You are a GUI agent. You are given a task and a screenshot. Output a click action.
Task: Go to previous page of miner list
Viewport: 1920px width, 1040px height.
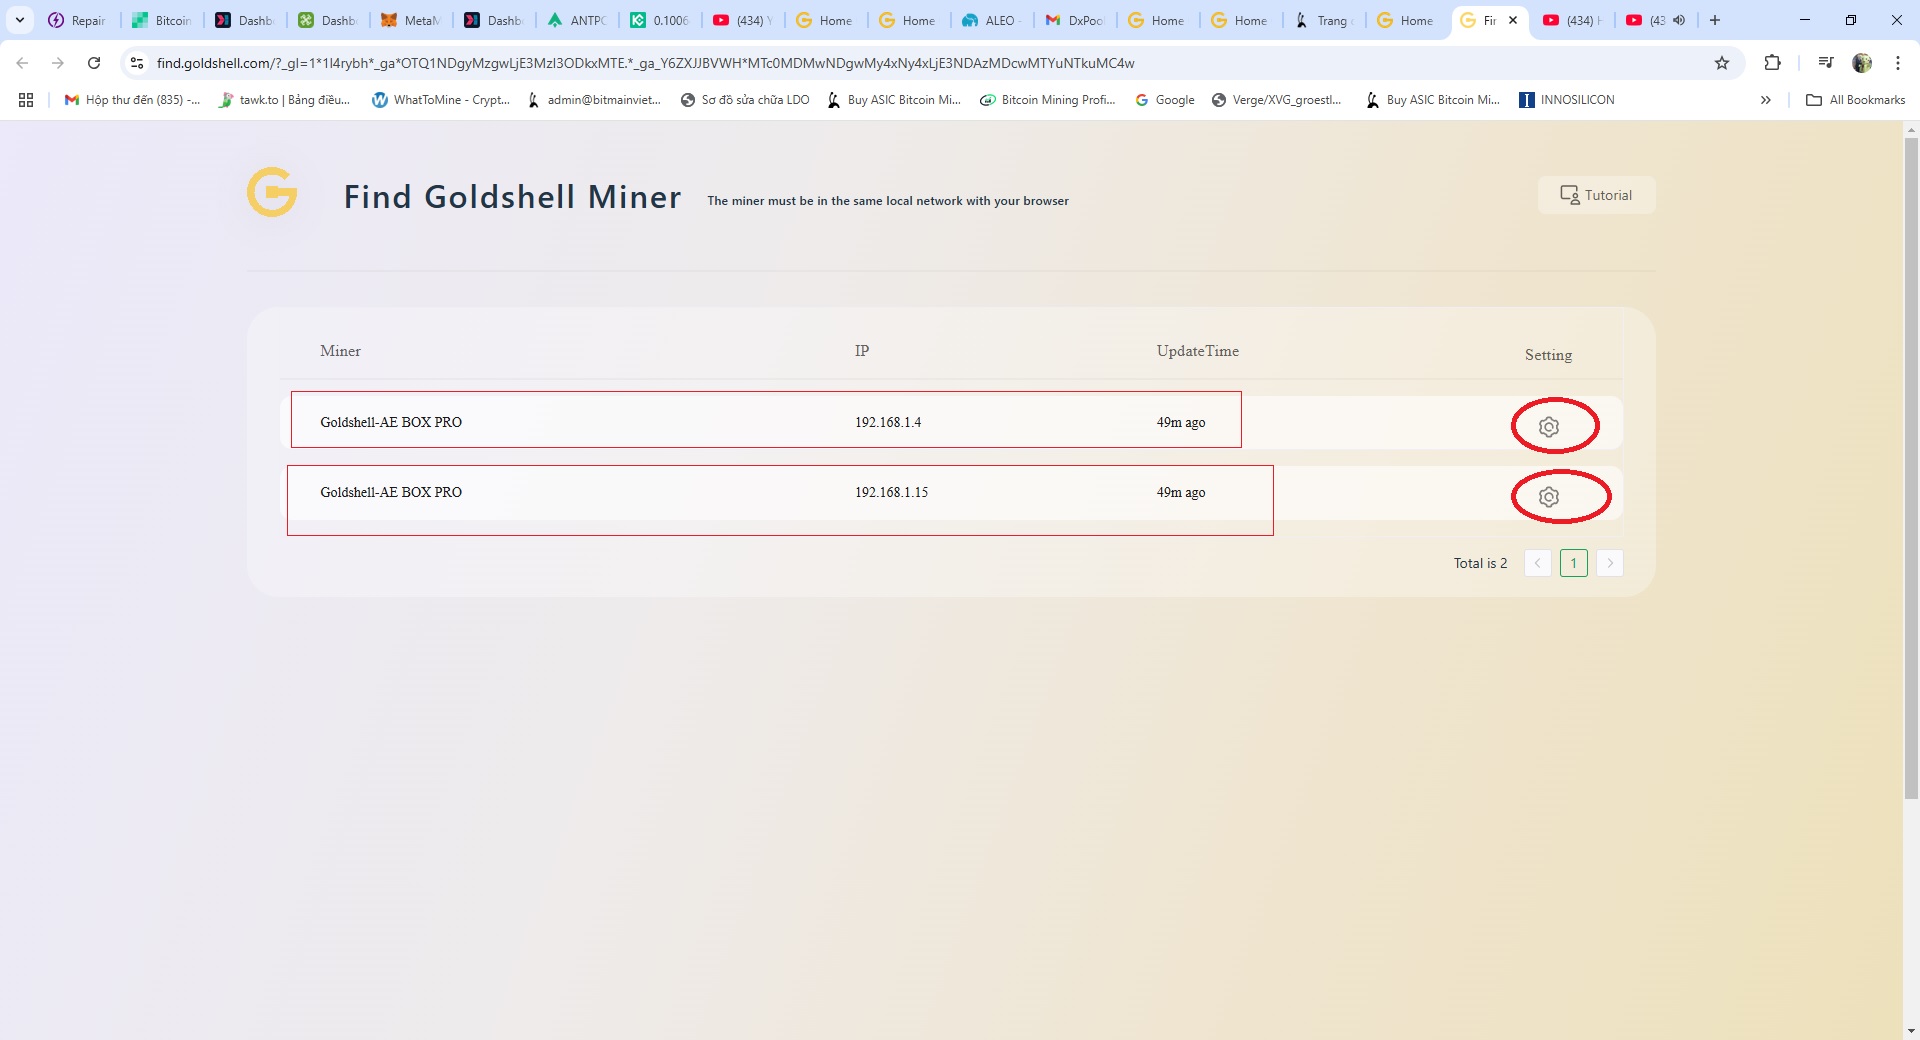tap(1537, 563)
